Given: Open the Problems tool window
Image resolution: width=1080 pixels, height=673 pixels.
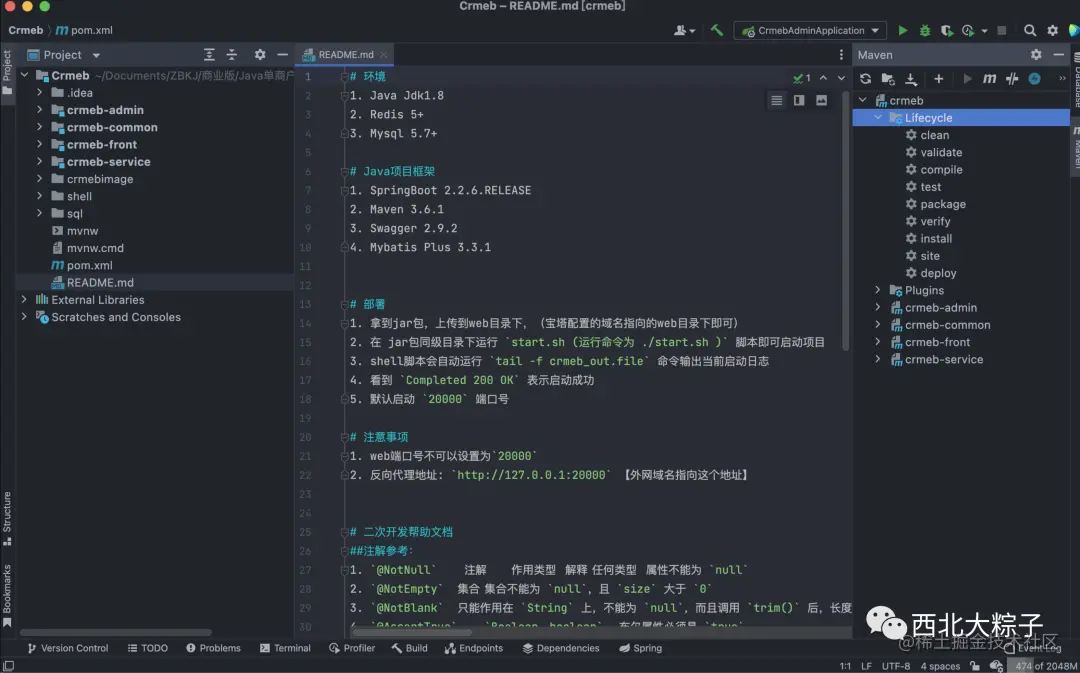Looking at the screenshot, I should coord(214,648).
